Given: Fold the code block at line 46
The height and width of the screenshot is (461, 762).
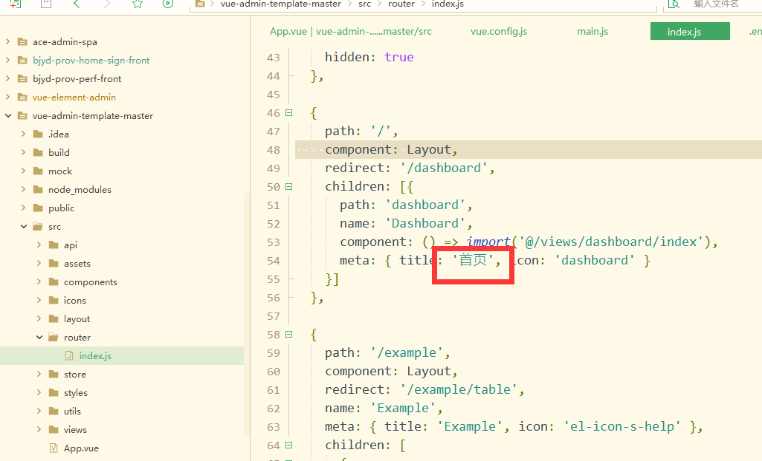Looking at the screenshot, I should (x=289, y=113).
